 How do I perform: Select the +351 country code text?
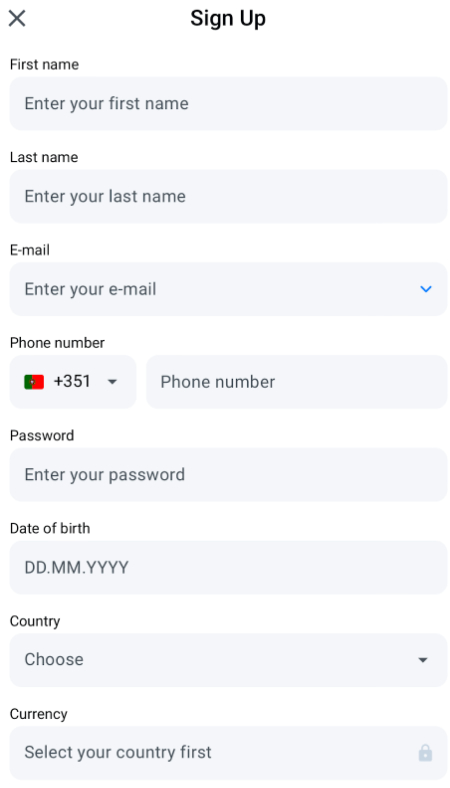point(72,381)
